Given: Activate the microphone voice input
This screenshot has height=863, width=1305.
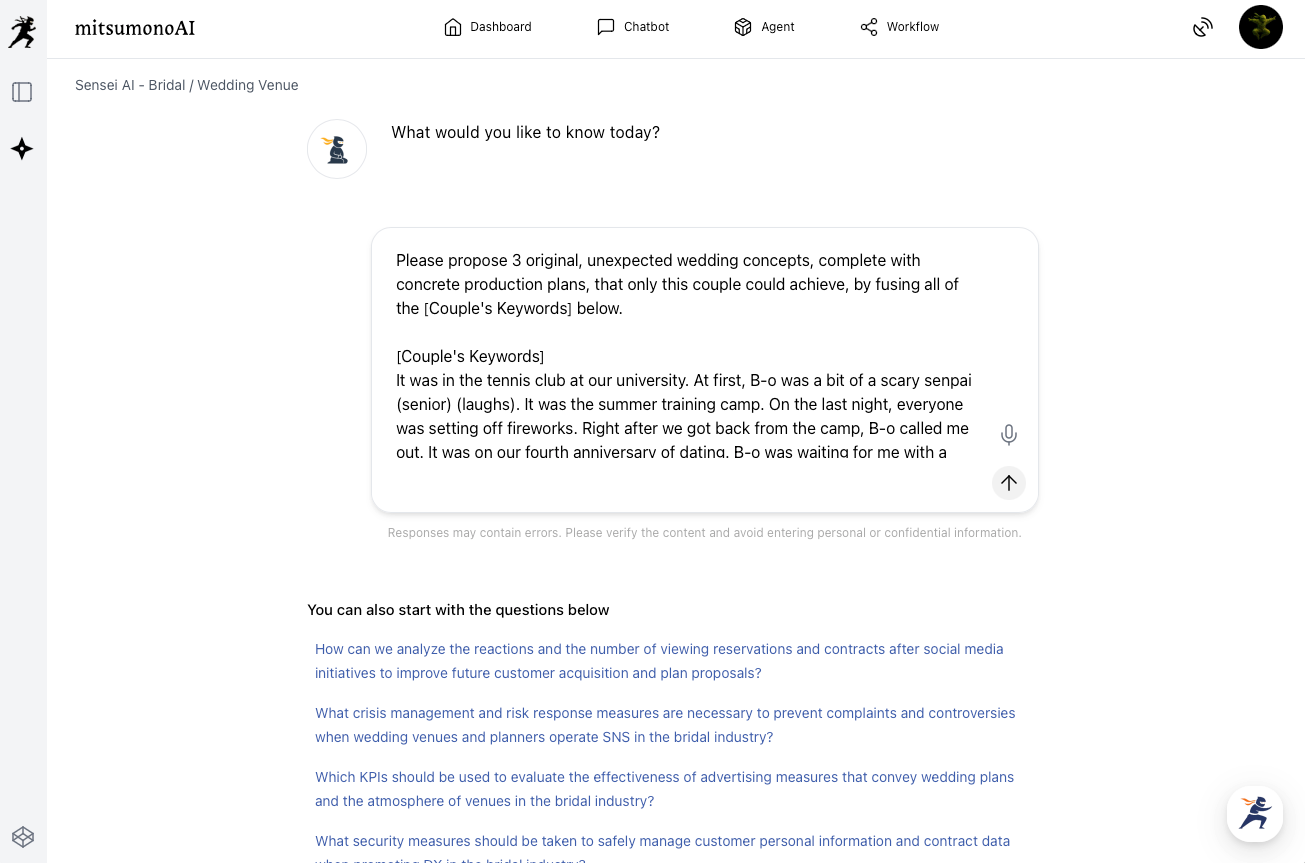Looking at the screenshot, I should coord(1009,435).
